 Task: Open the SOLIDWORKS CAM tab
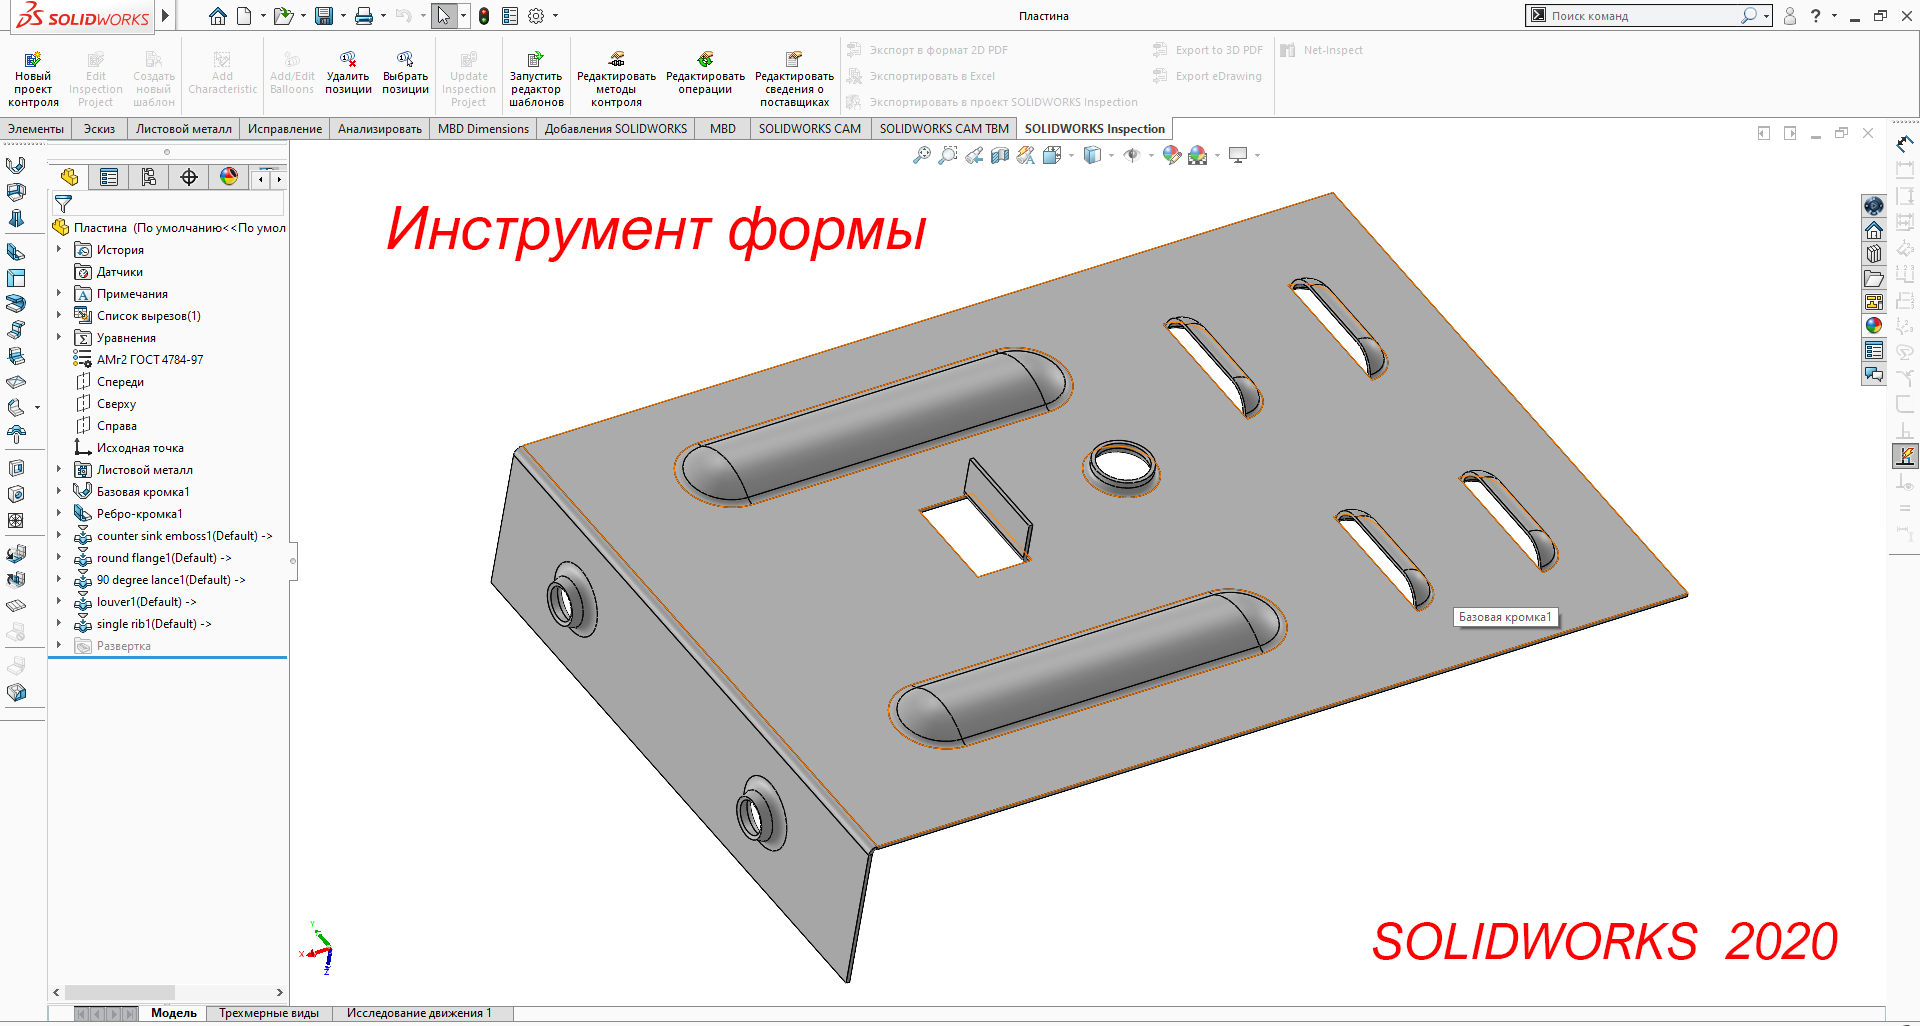(809, 129)
